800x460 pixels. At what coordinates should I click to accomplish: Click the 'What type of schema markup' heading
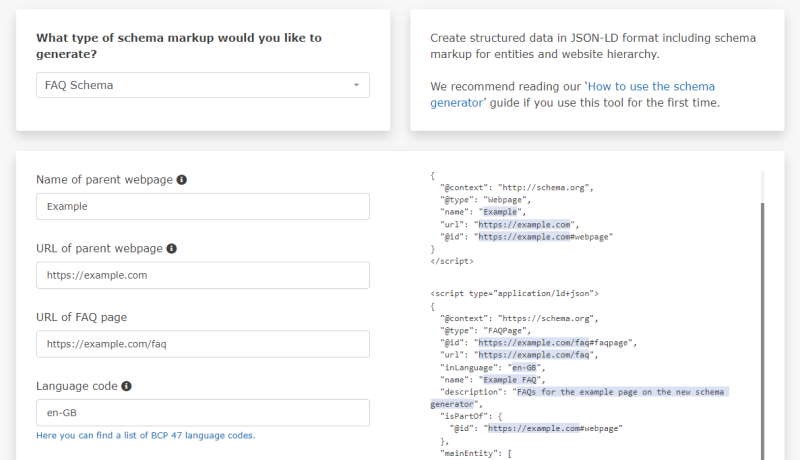pos(179,46)
